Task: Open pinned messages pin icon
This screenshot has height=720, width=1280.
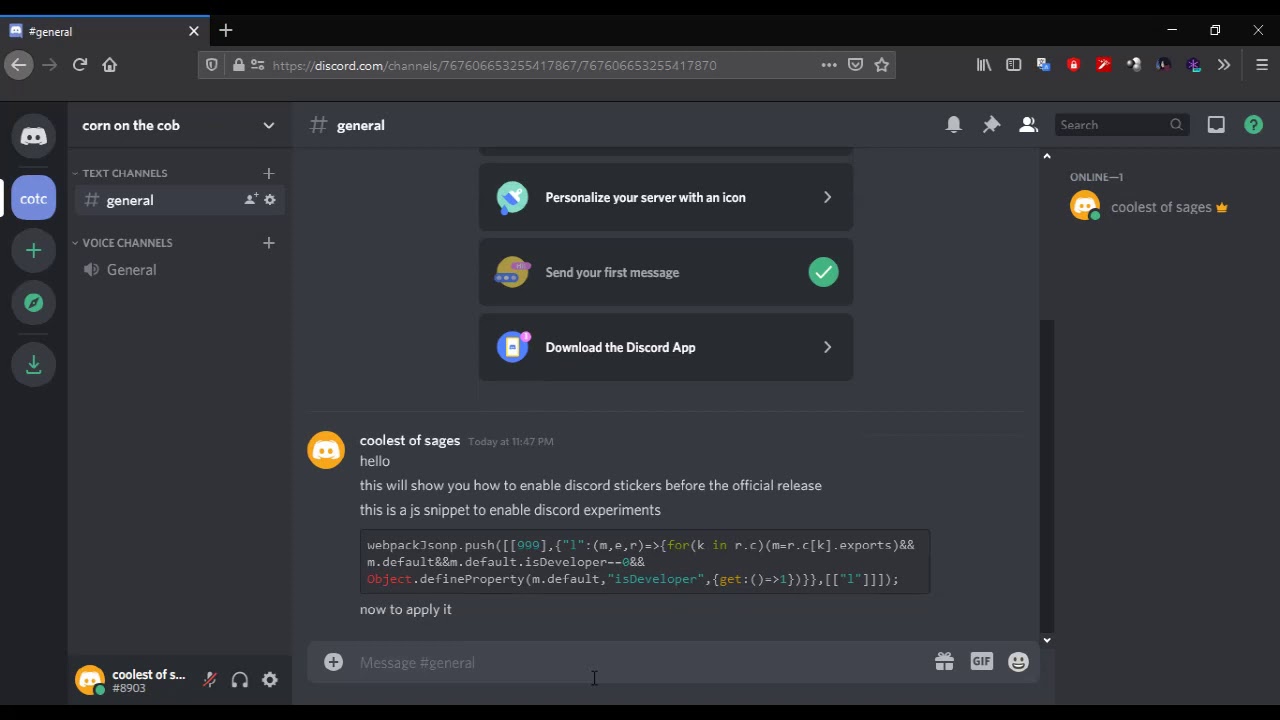Action: tap(991, 125)
